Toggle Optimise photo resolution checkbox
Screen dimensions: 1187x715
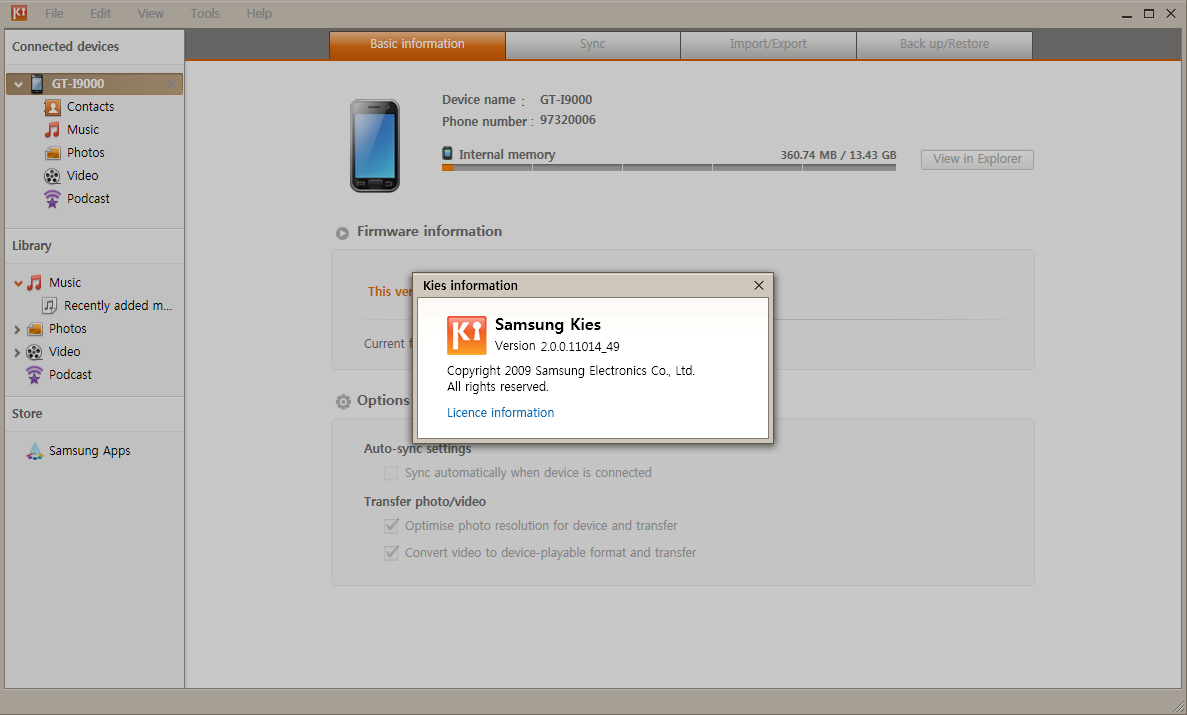click(x=391, y=526)
